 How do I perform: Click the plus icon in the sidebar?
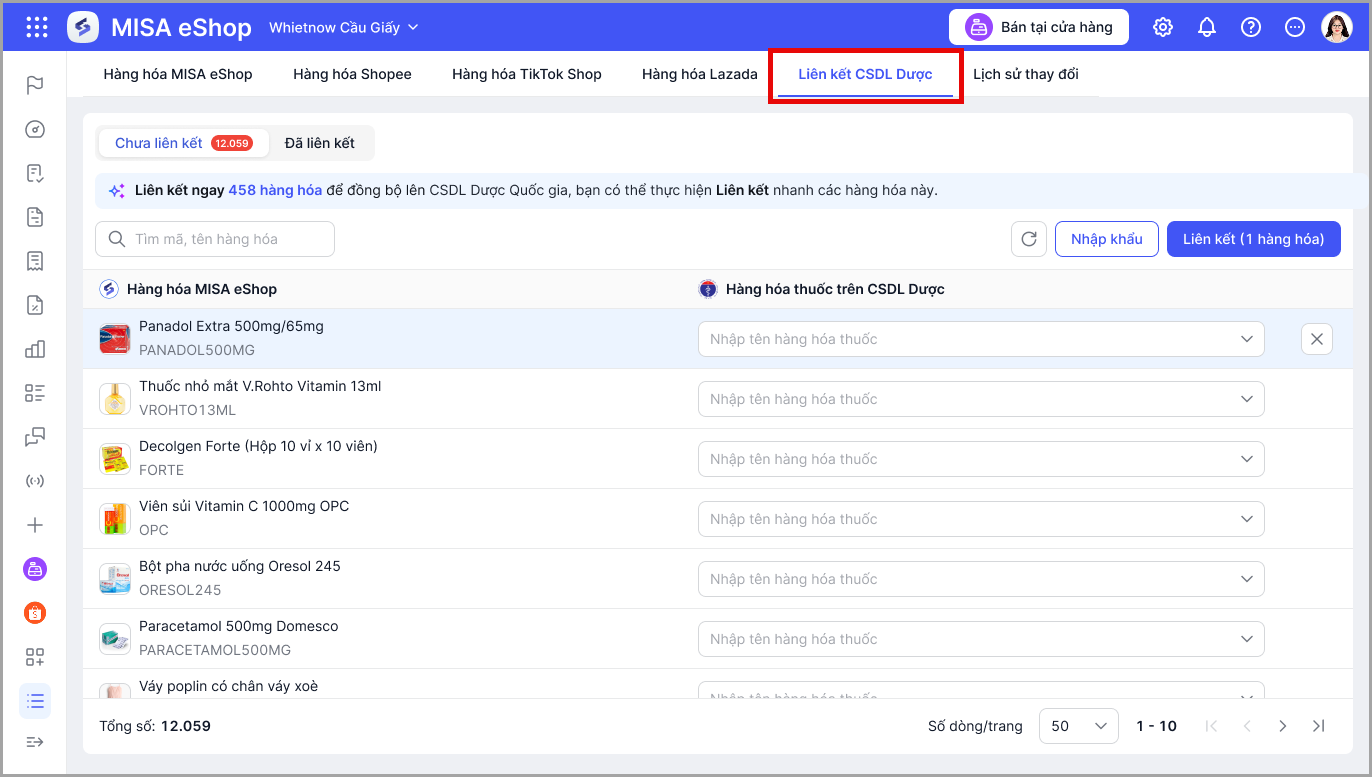click(35, 525)
